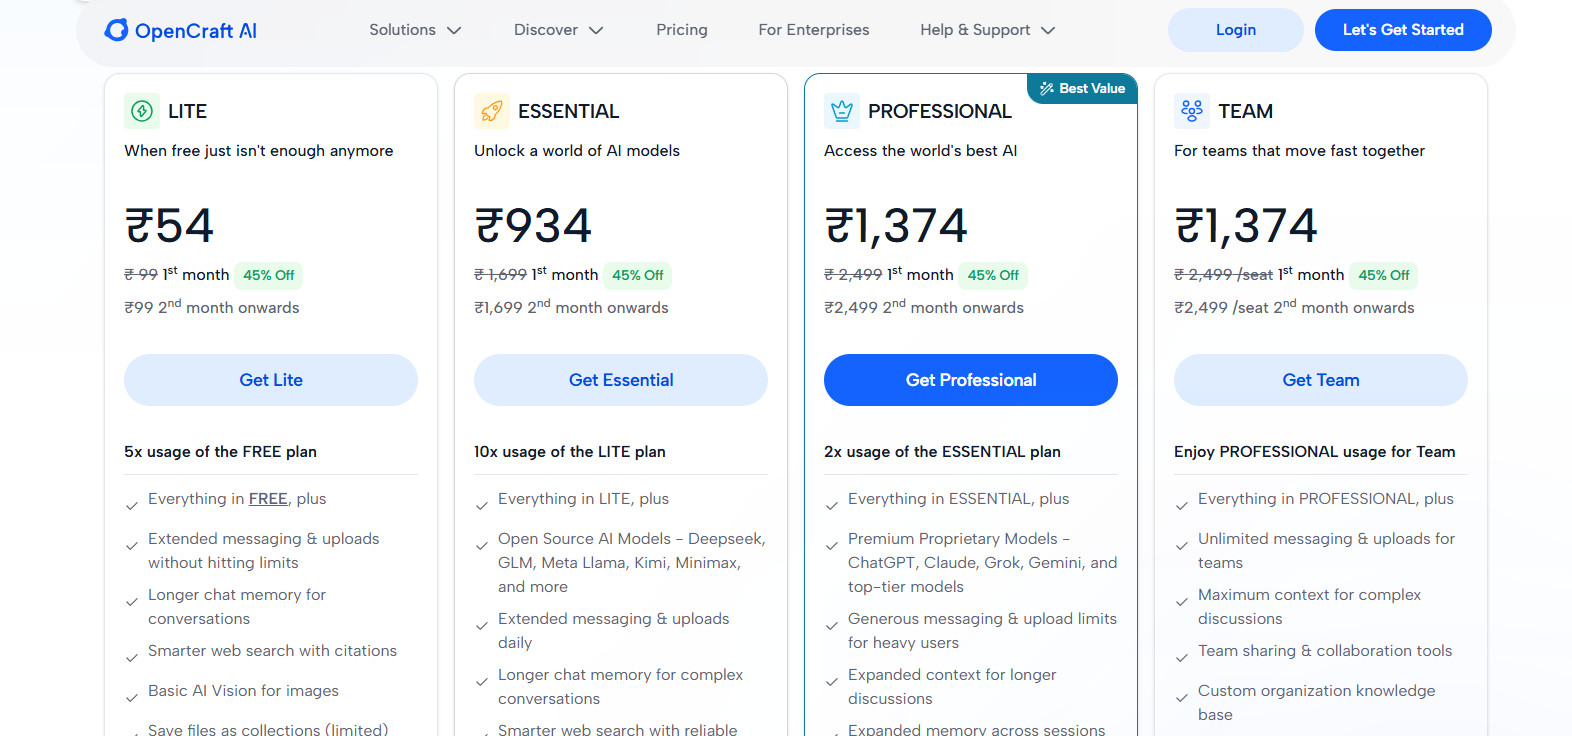Expand the Solutions dropdown
1572x736 pixels.
click(414, 30)
